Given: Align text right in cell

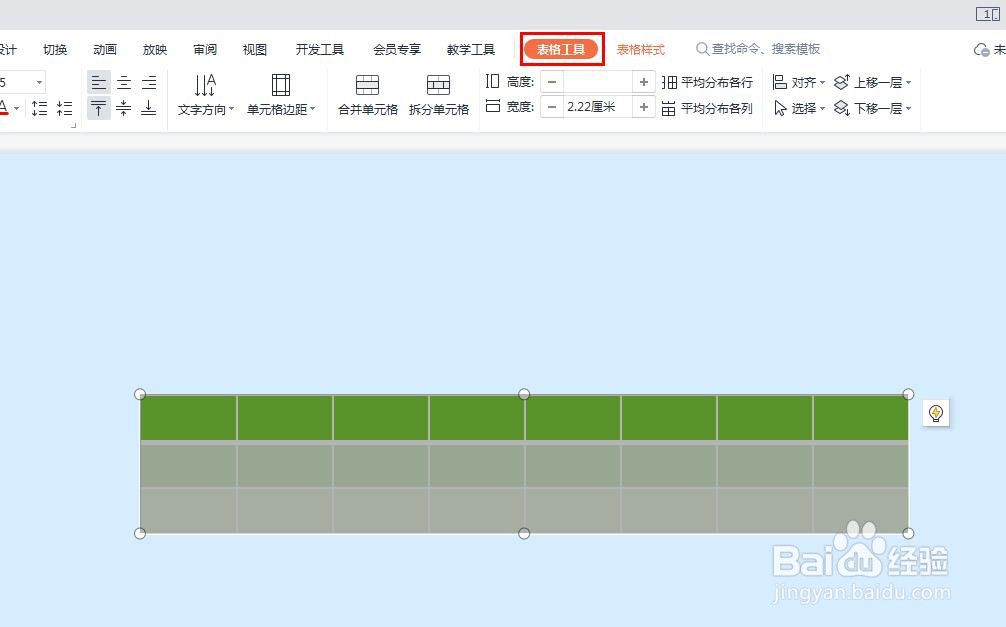Looking at the screenshot, I should (149, 83).
